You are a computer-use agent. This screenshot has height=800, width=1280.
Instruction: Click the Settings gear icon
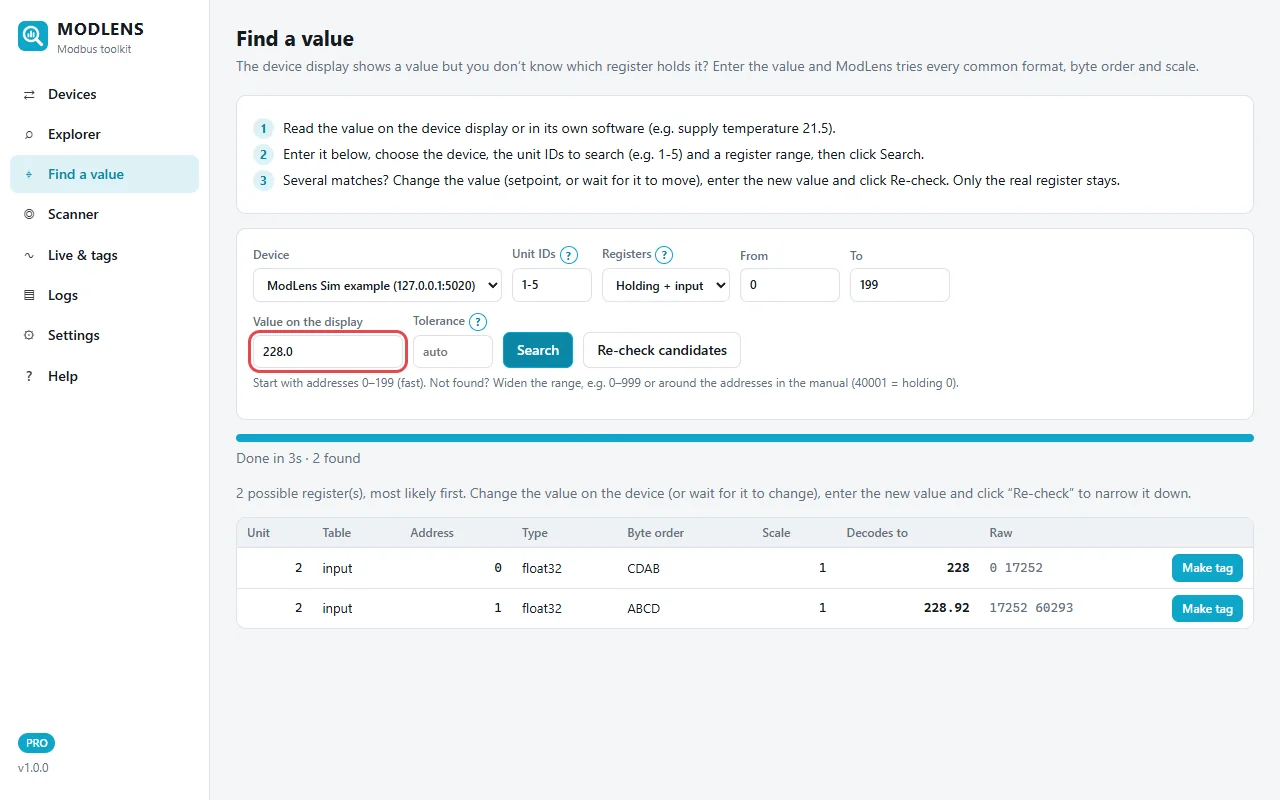pyautogui.click(x=29, y=335)
